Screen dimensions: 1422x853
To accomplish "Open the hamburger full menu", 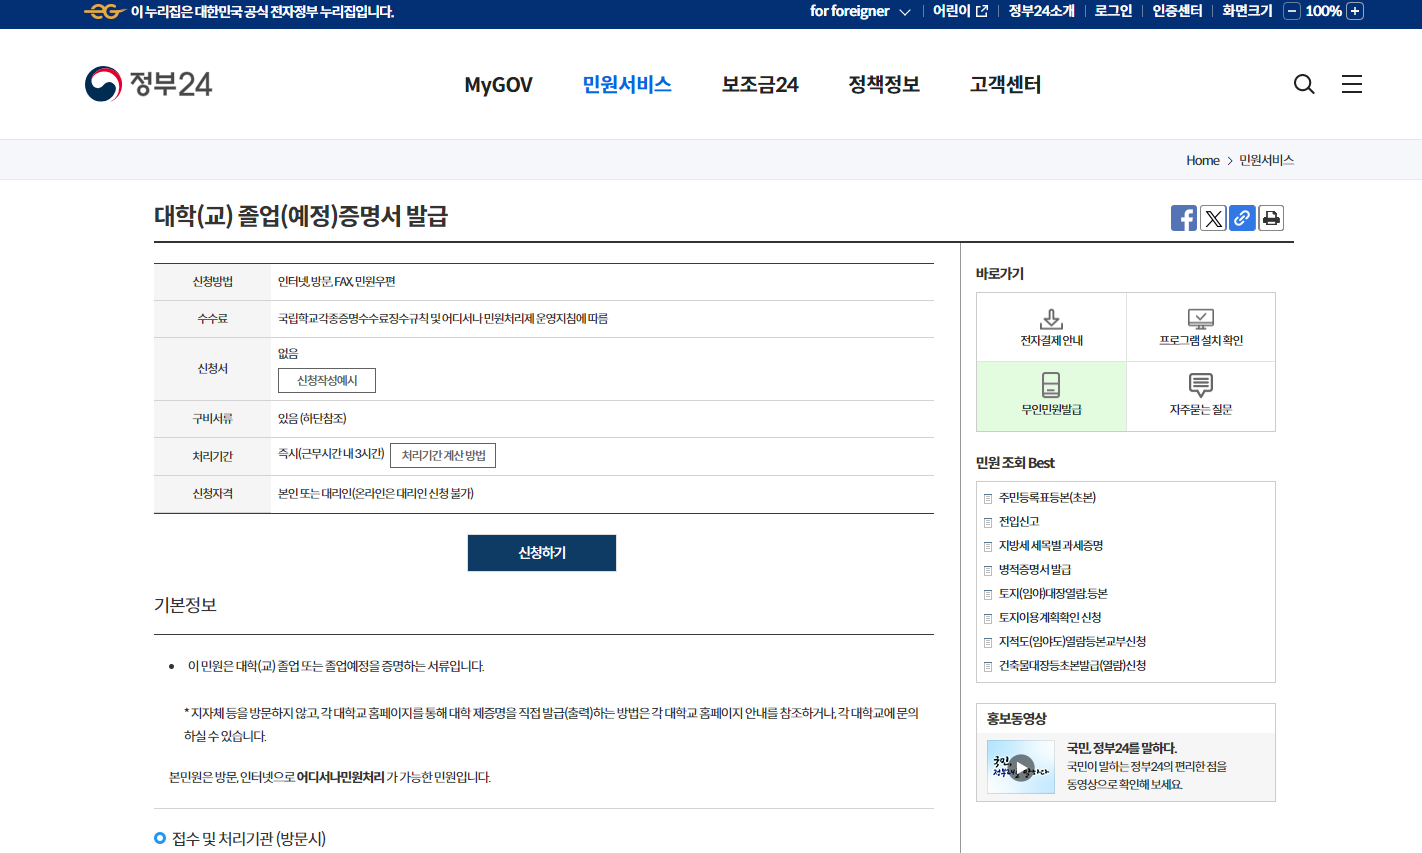I will [1352, 84].
